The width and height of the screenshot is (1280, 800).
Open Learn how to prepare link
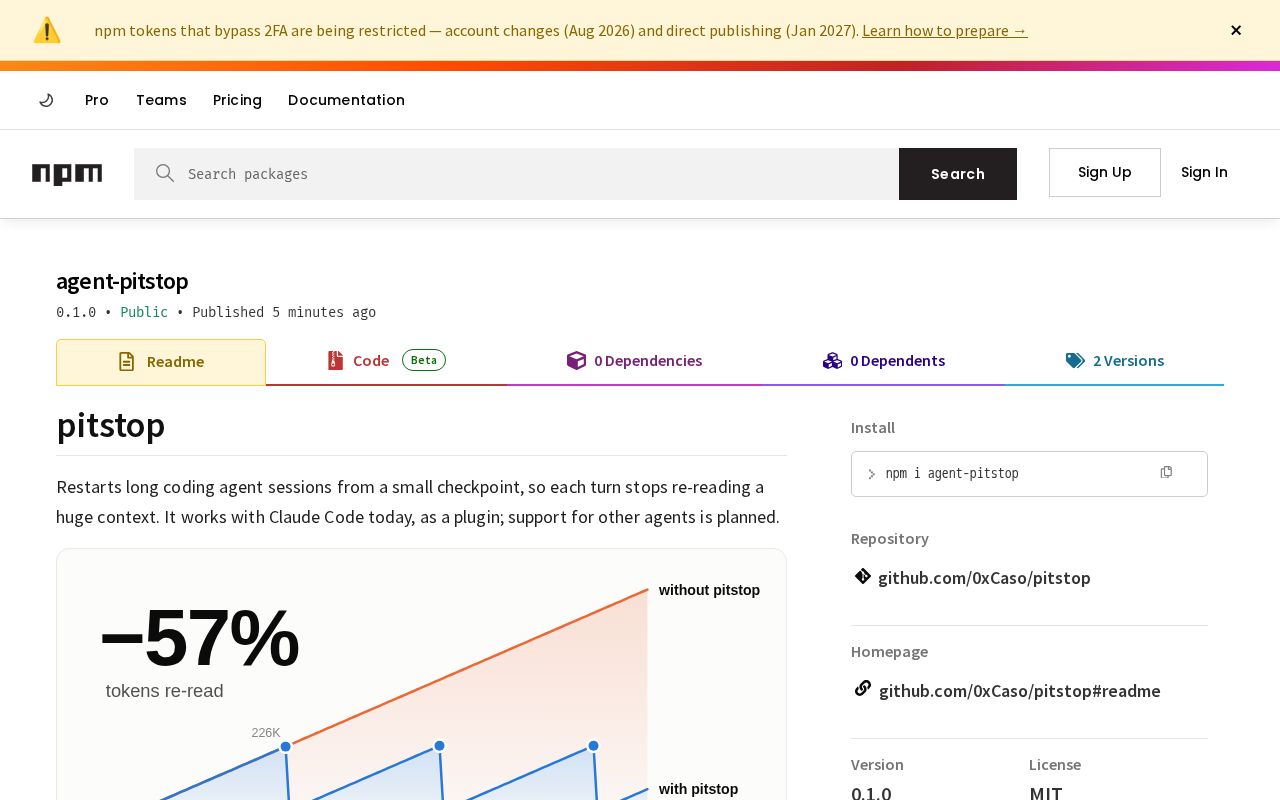[x=944, y=30]
